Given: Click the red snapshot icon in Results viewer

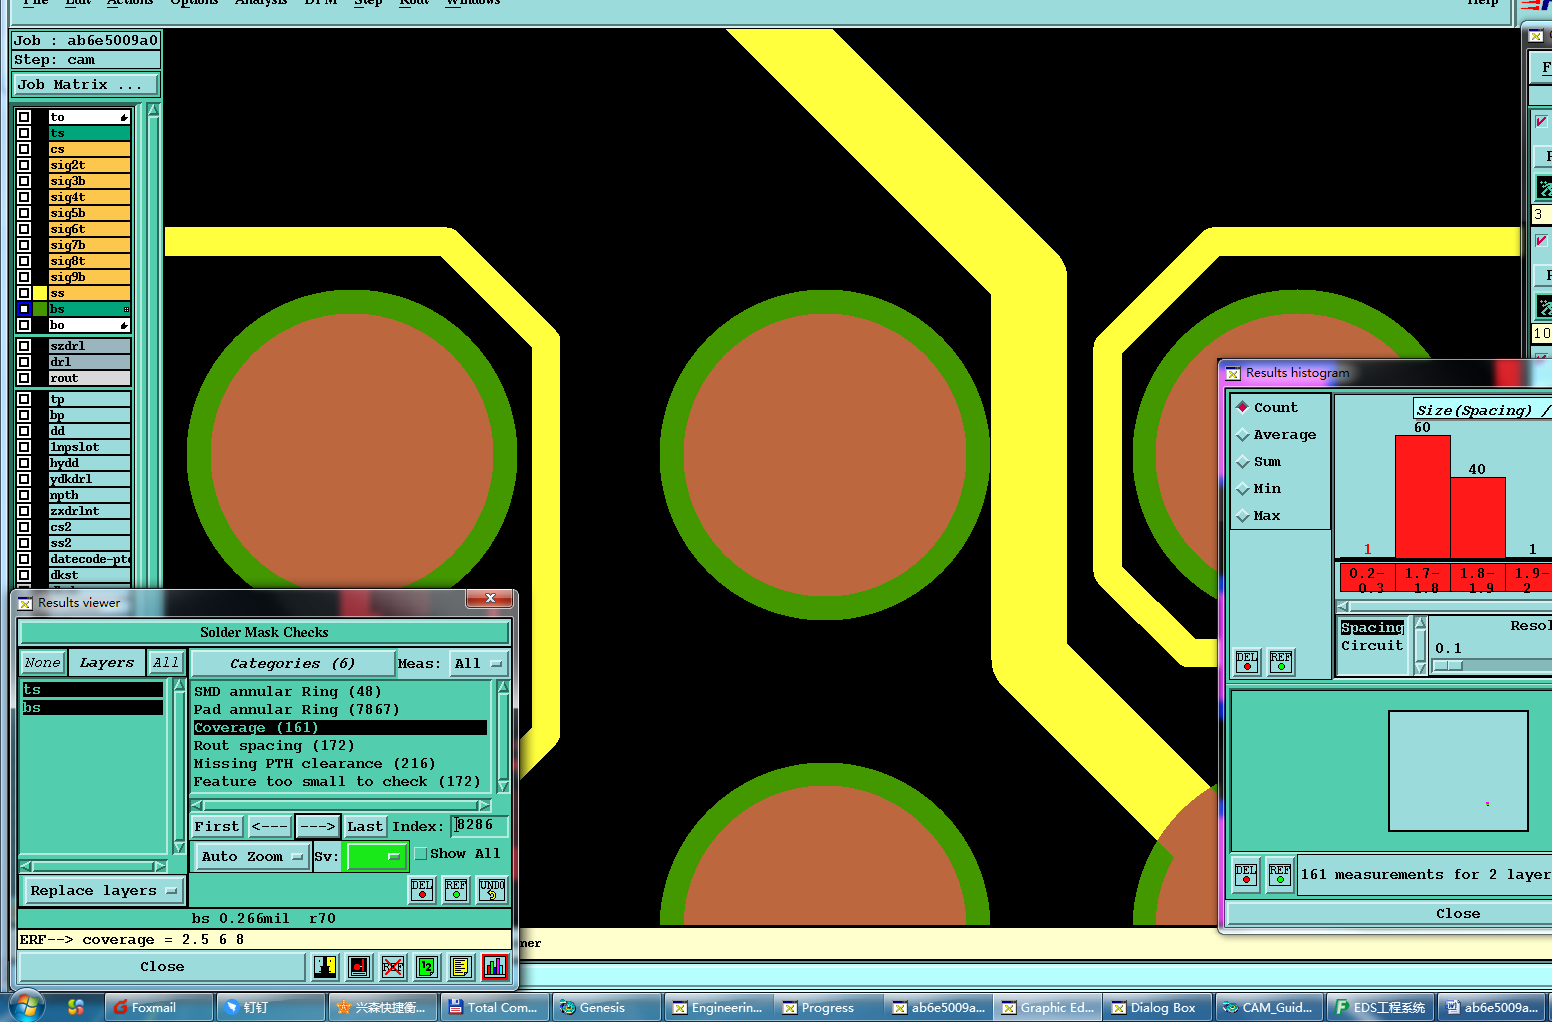Looking at the screenshot, I should (360, 966).
